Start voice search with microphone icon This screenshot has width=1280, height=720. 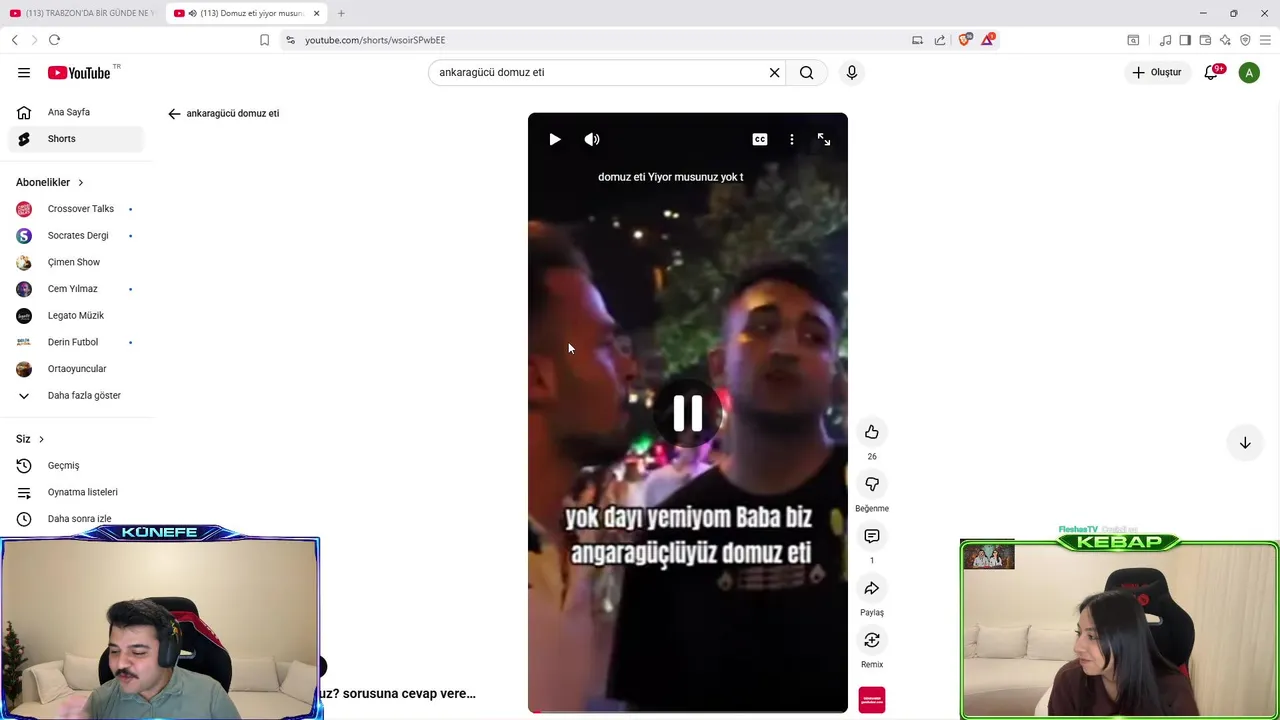tap(852, 72)
